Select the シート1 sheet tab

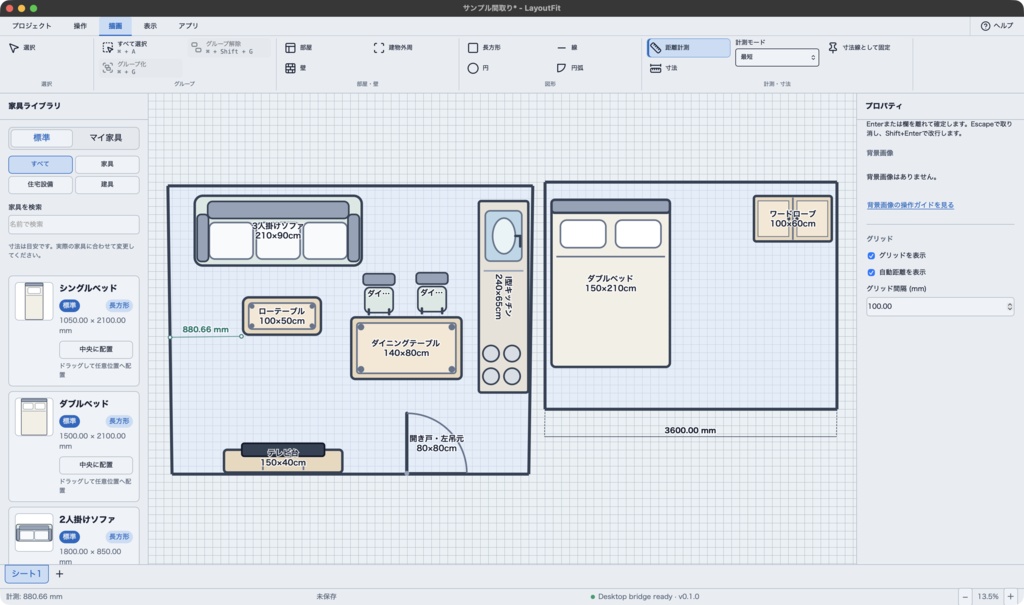tap(27, 574)
